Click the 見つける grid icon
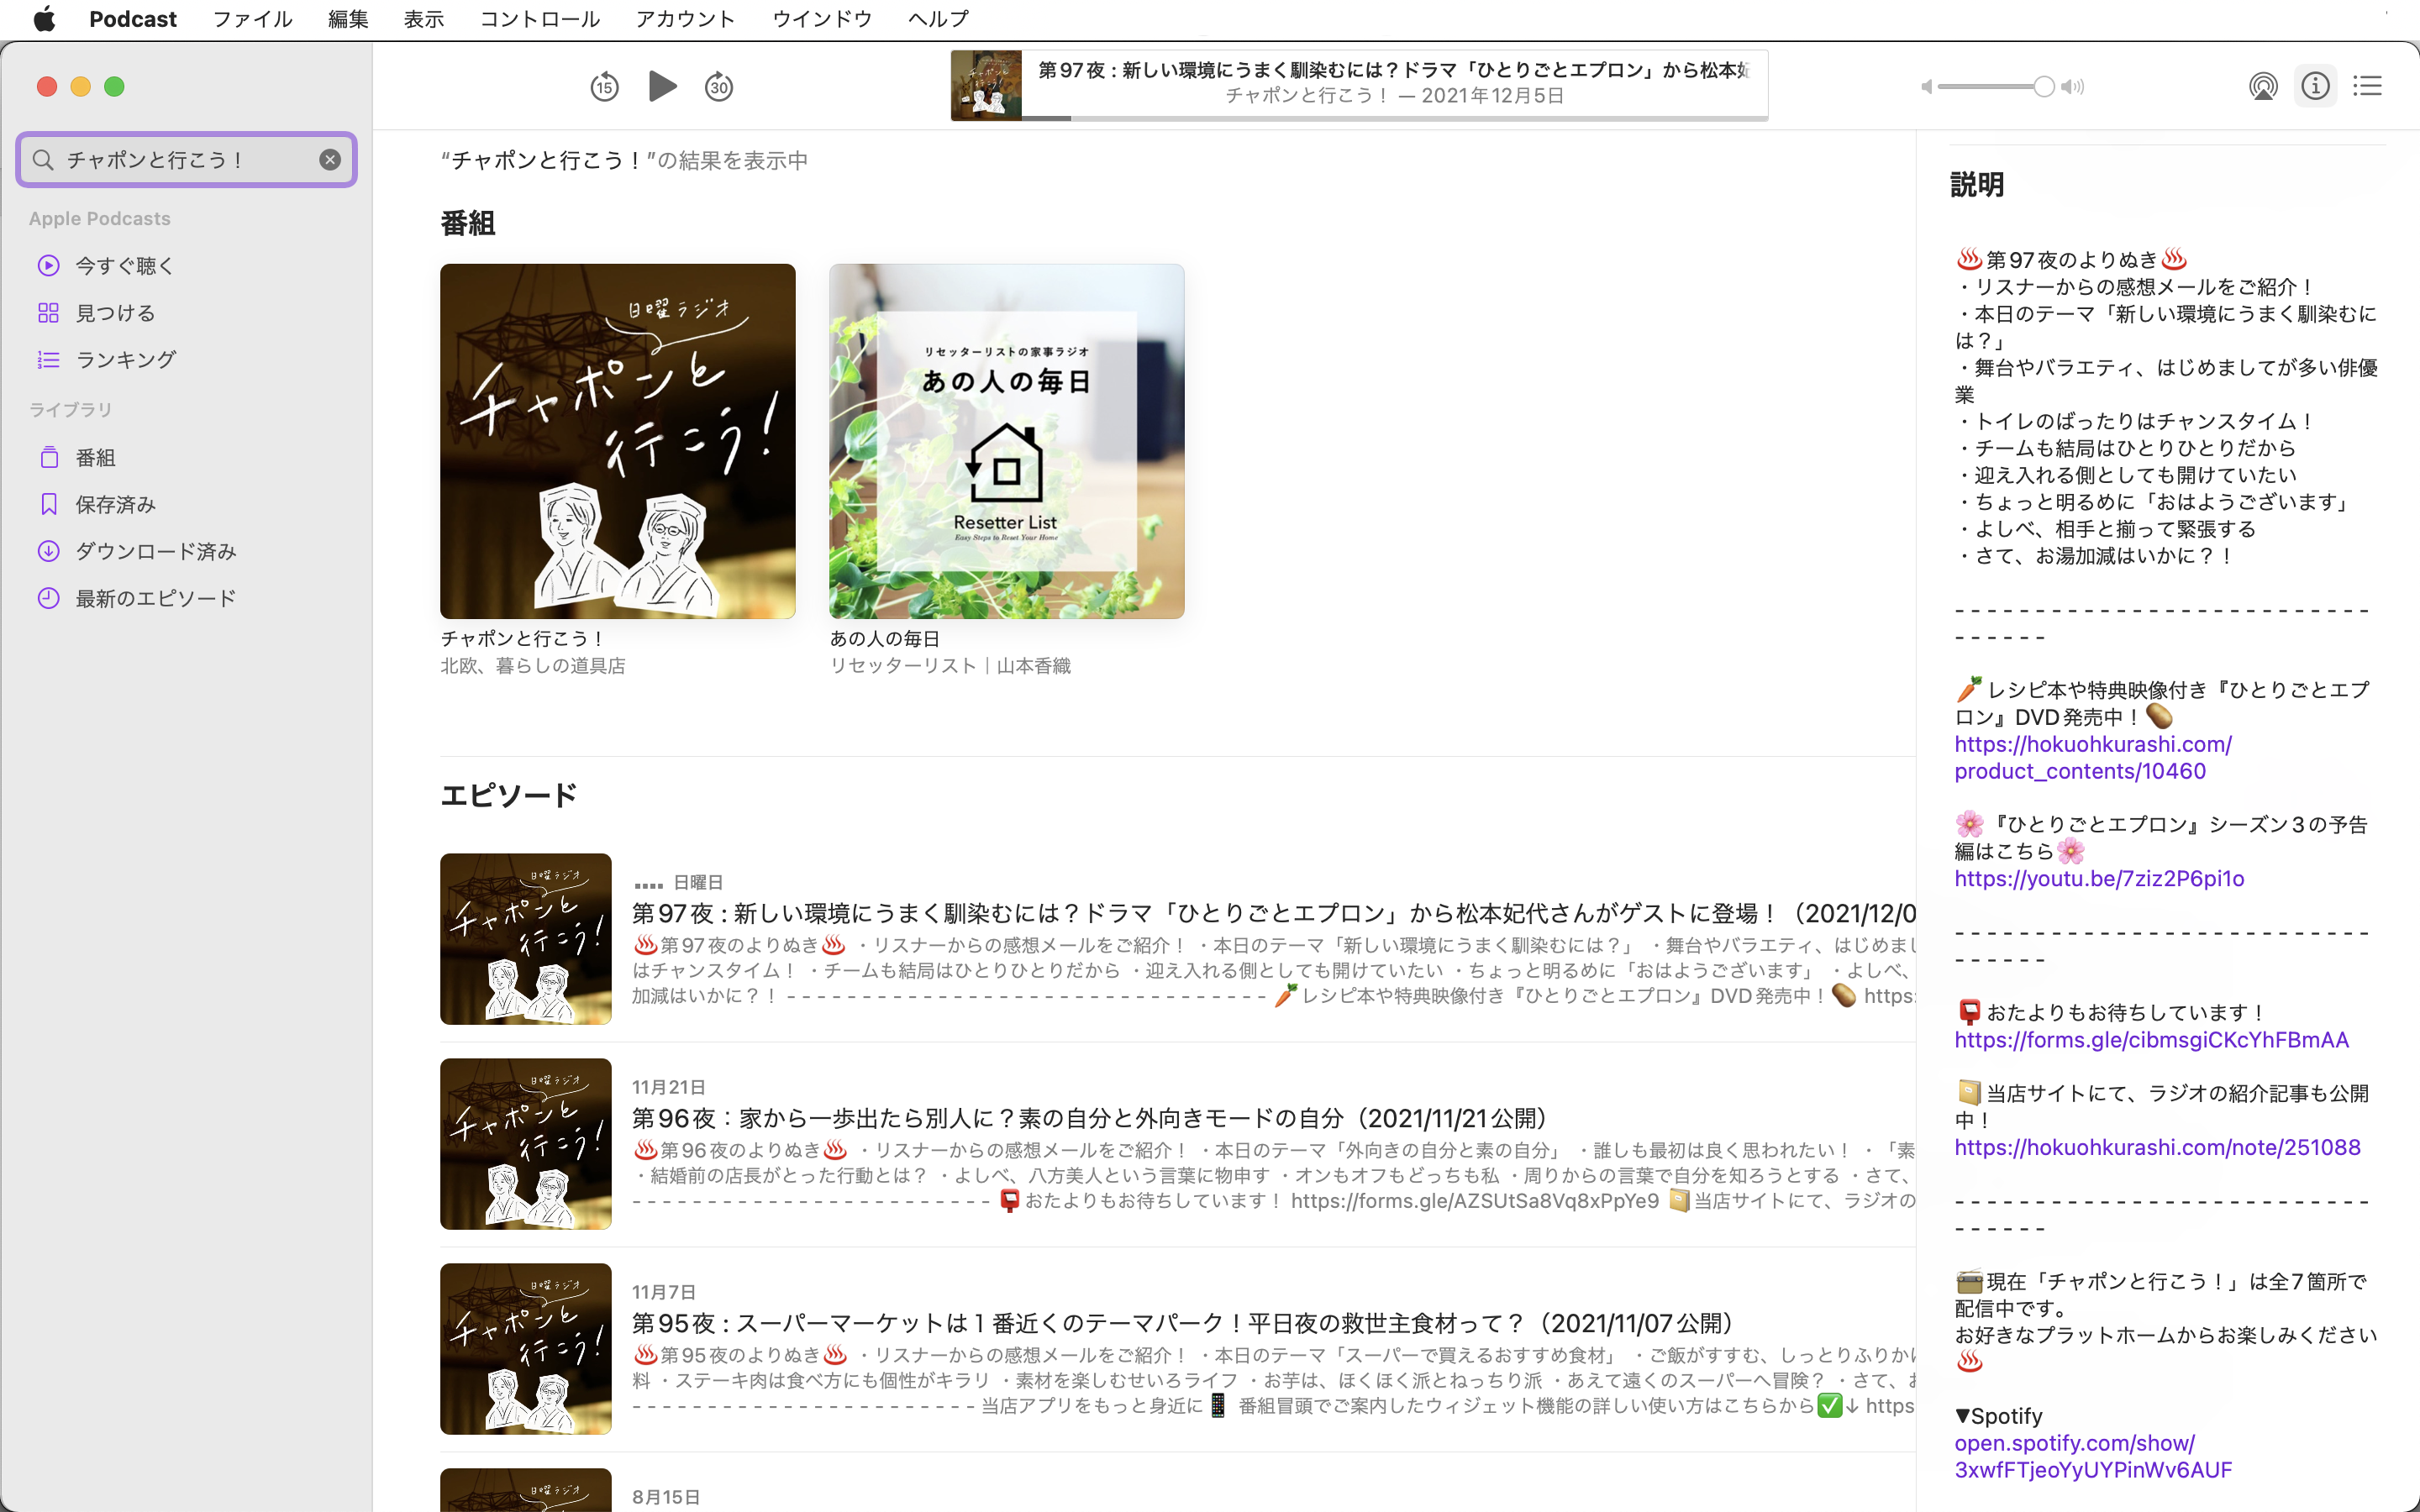 pos(48,313)
